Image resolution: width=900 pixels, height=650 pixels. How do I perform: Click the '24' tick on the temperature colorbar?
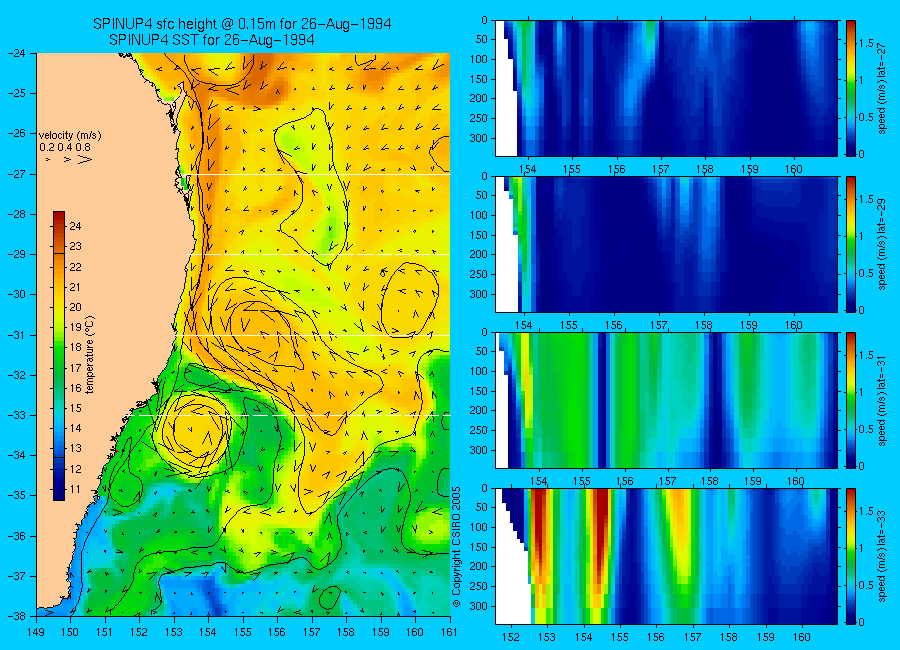point(75,226)
